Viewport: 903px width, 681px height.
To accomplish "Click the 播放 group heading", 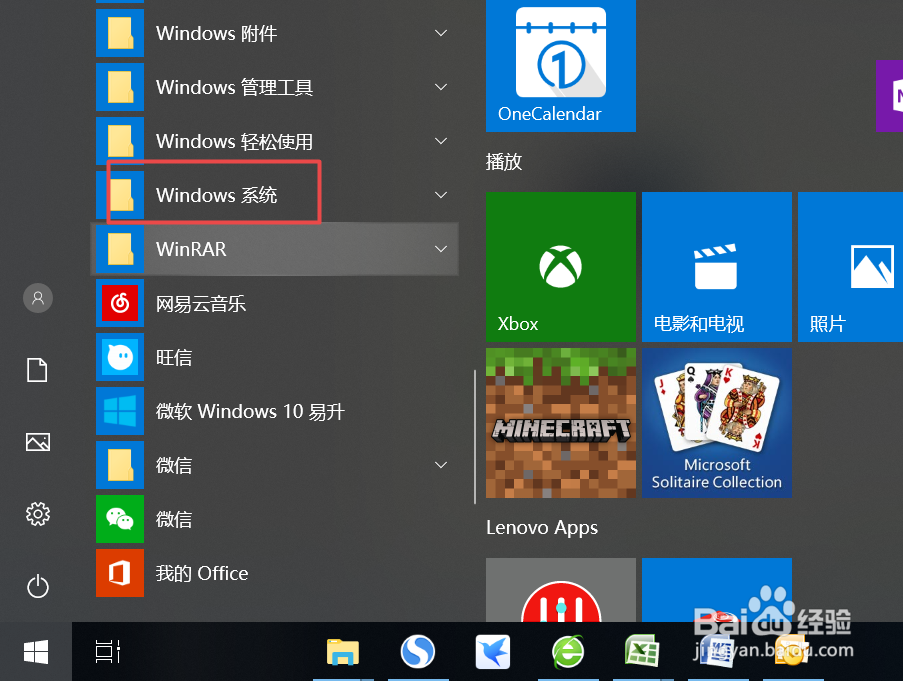I will [504, 162].
